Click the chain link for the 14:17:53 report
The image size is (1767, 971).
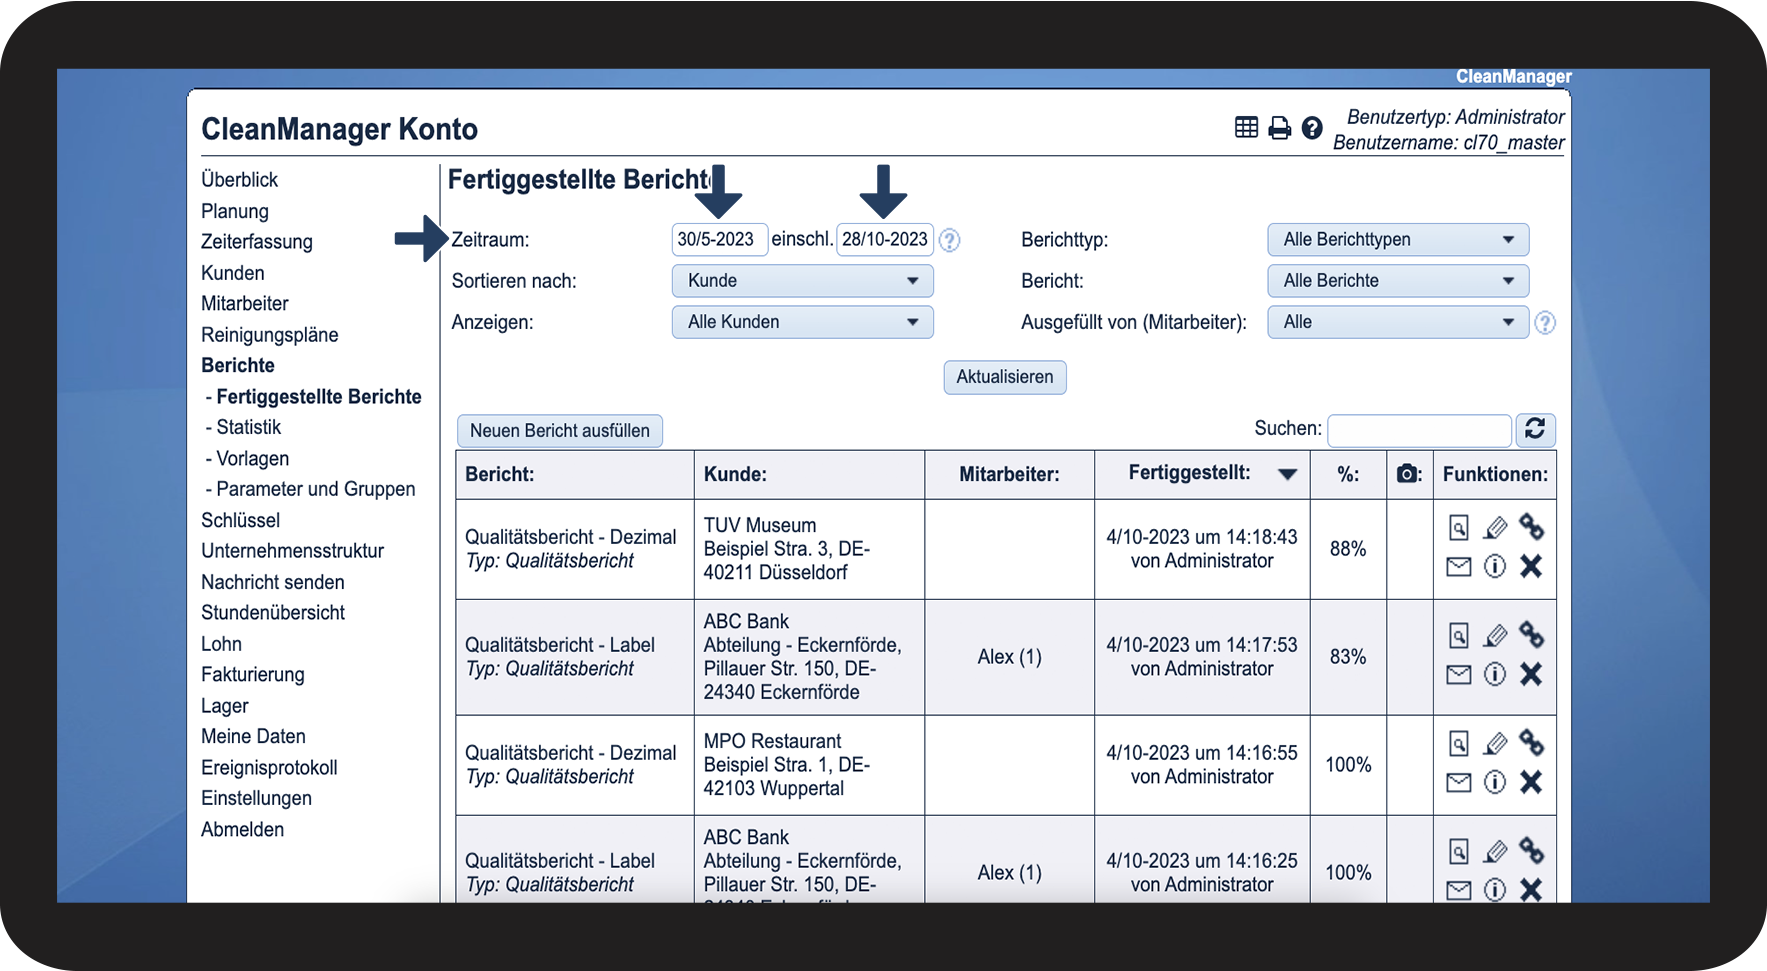[1531, 634]
